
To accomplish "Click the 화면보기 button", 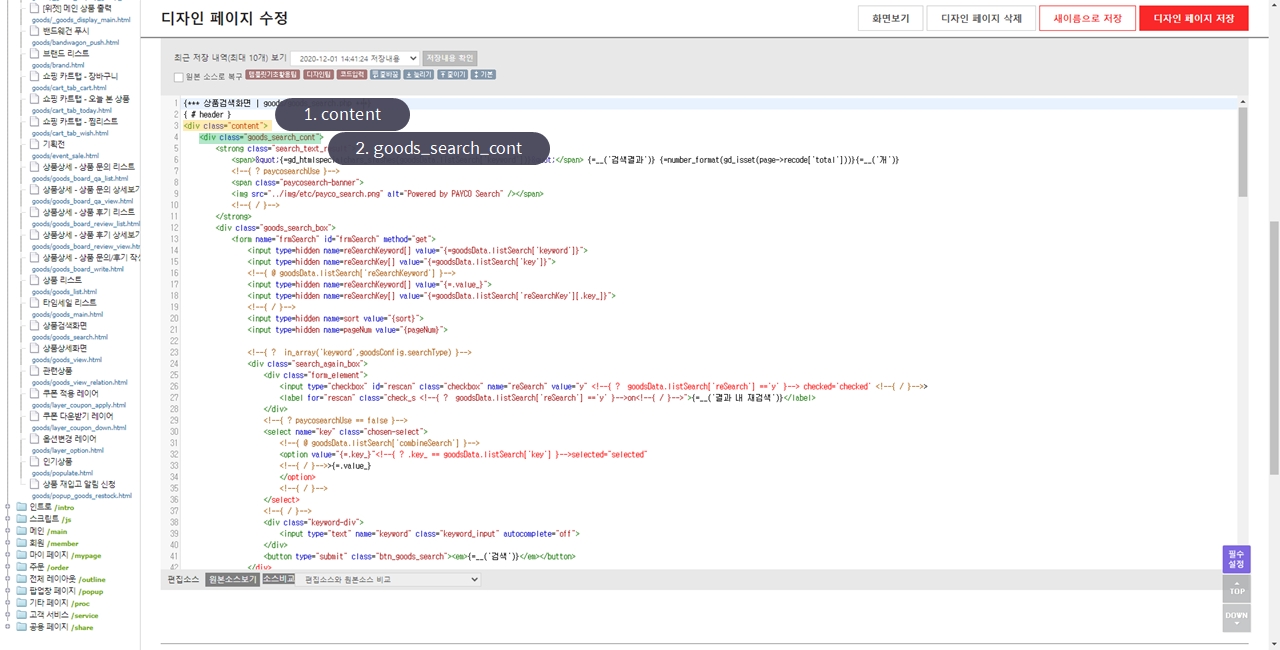I will click(890, 18).
